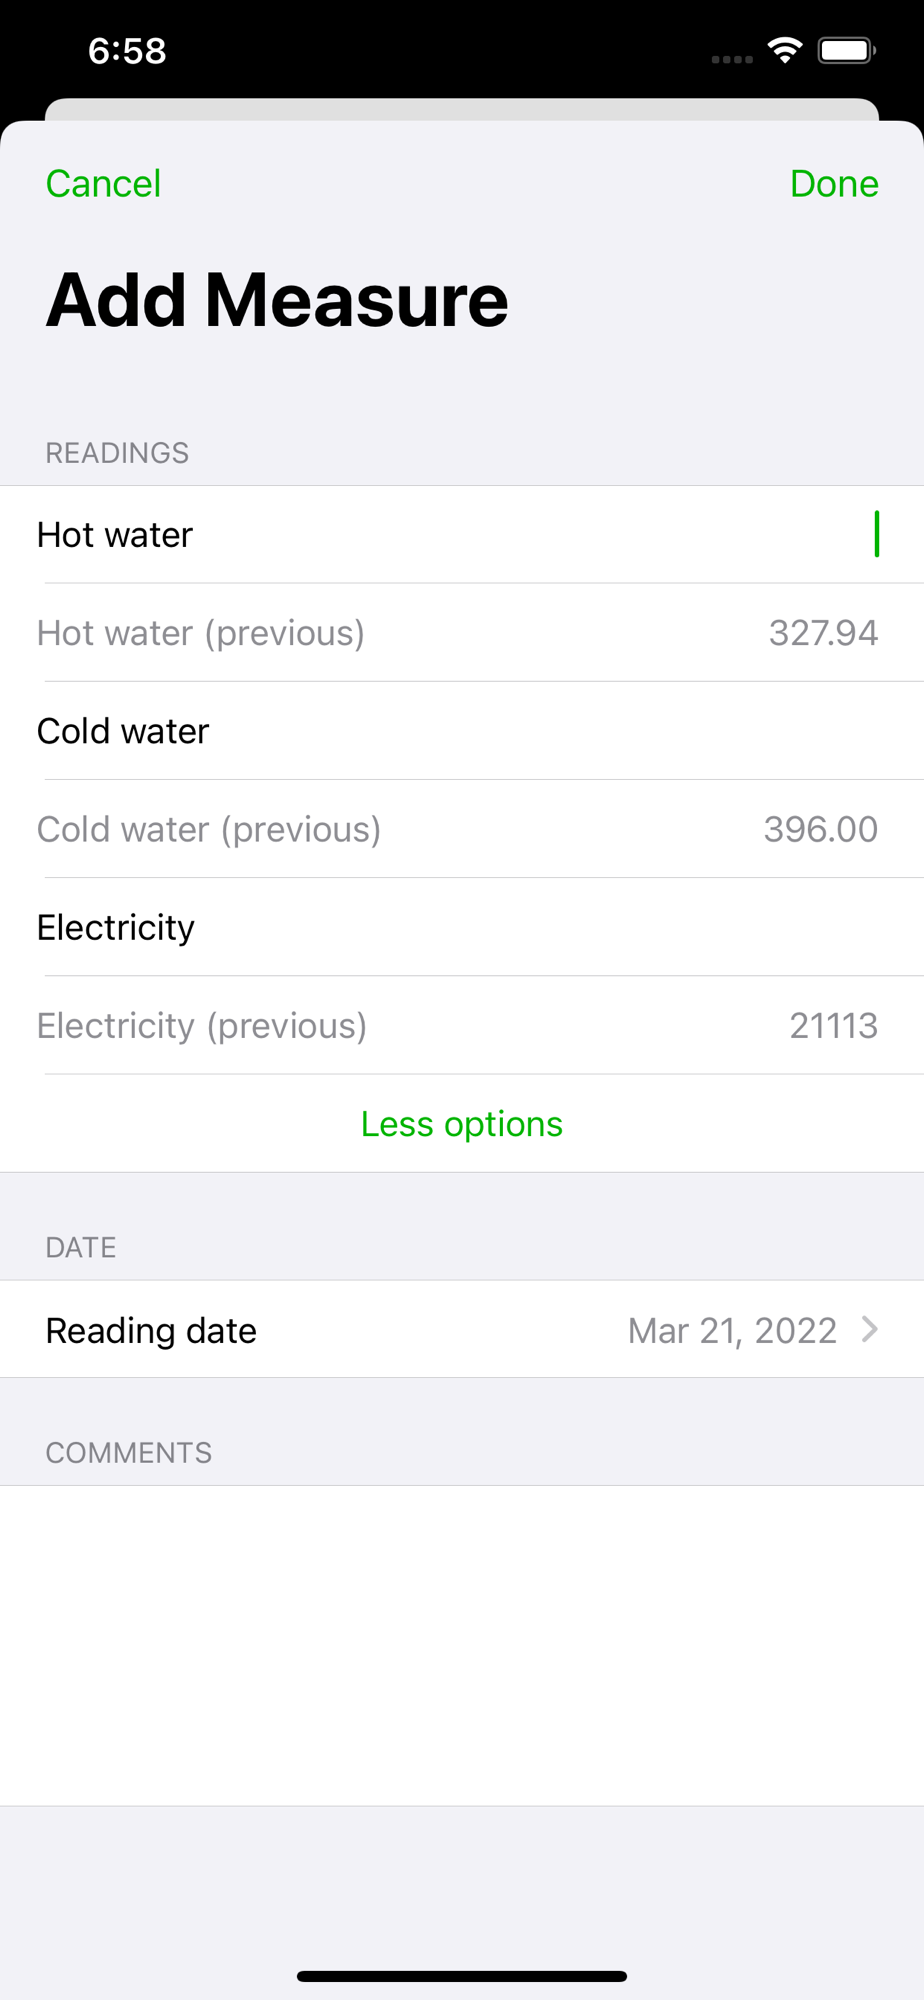This screenshot has width=924, height=2000.
Task: Tap the Mar 21, 2022 date value
Action: [732, 1330]
